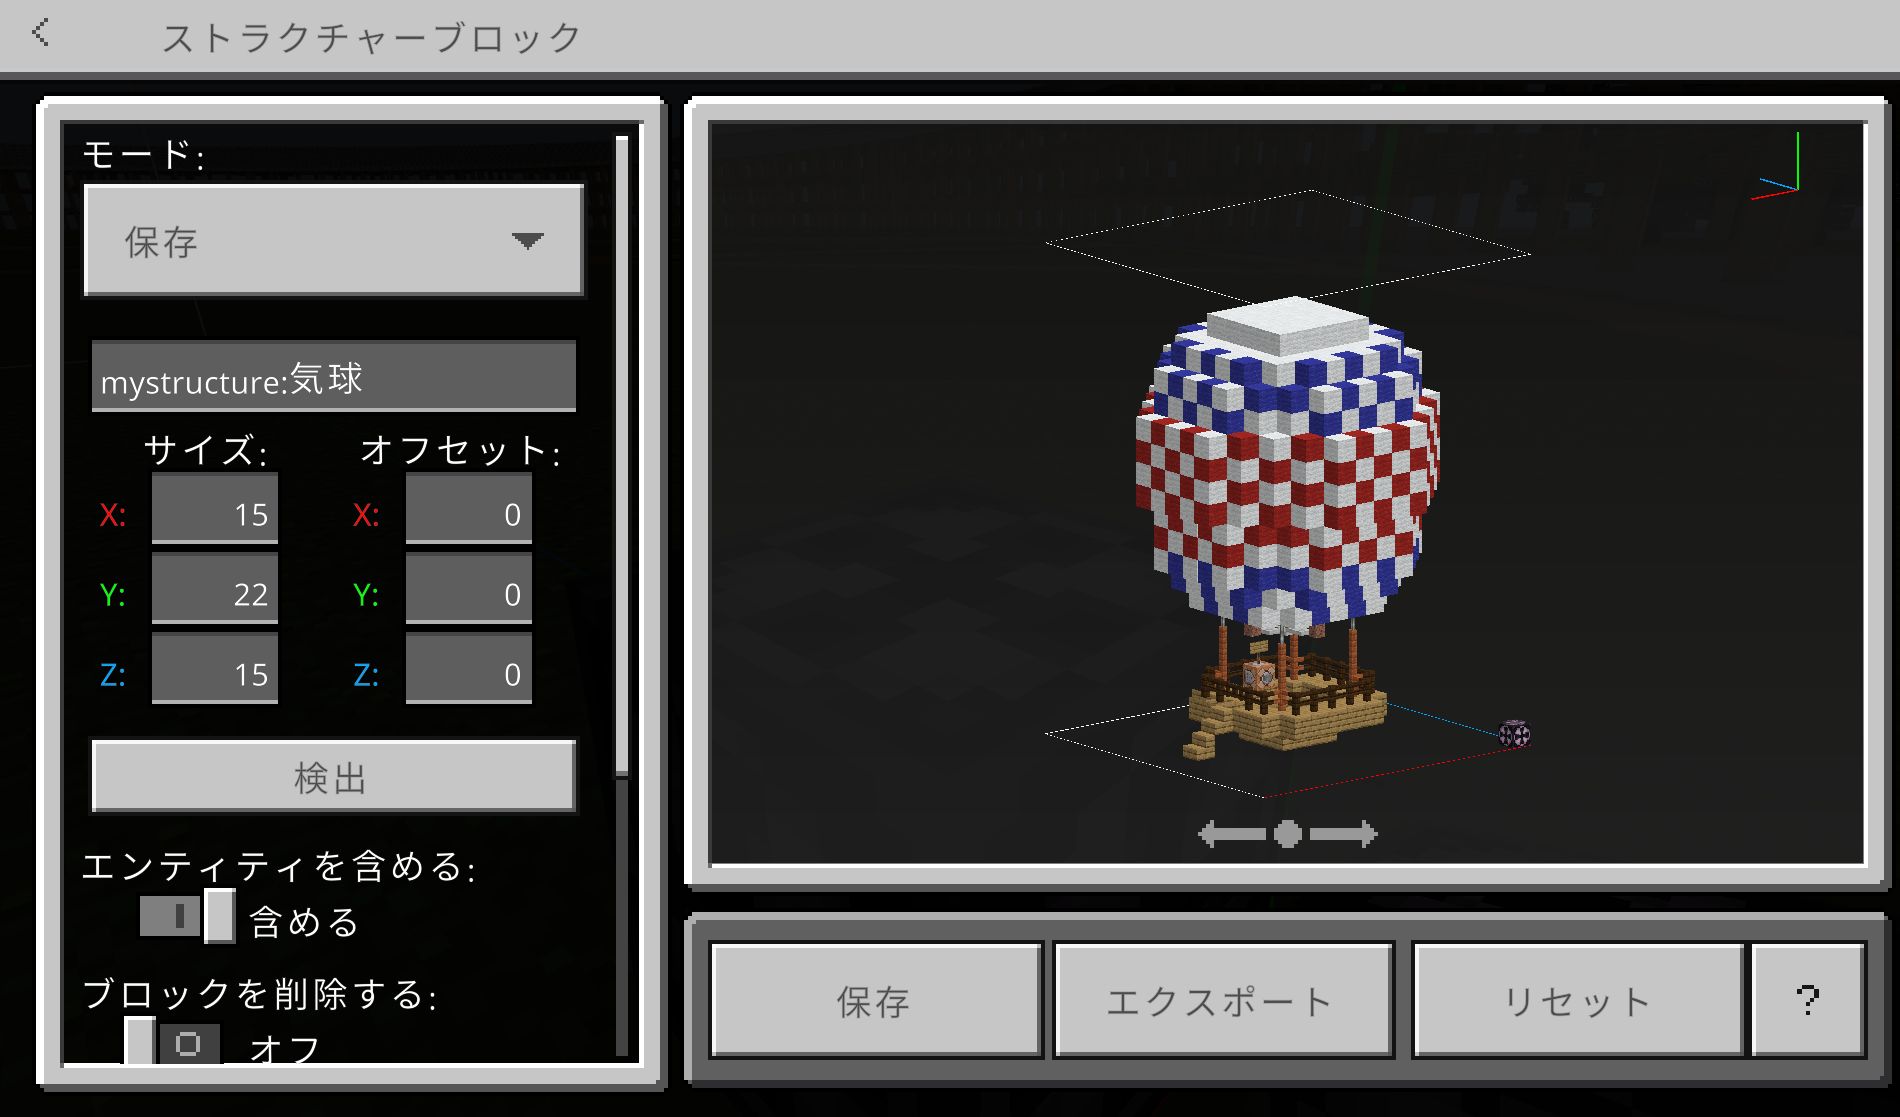Edit the サイズ X field showing 15
This screenshot has height=1117, width=1900.
coord(215,510)
